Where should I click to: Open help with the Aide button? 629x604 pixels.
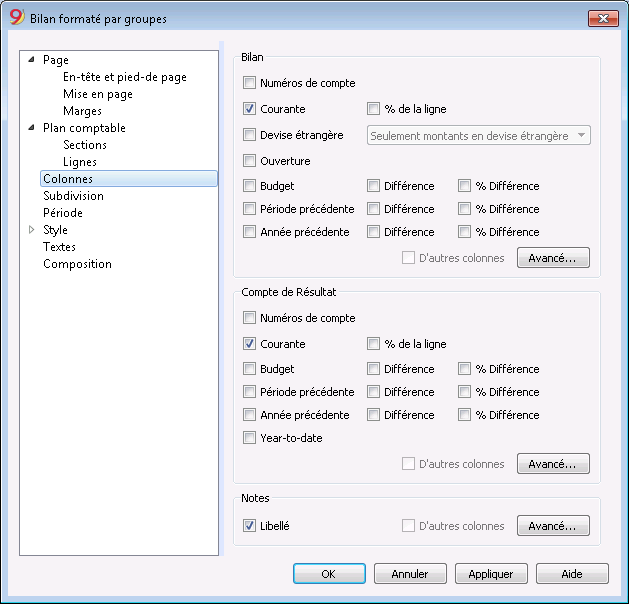coord(572,574)
